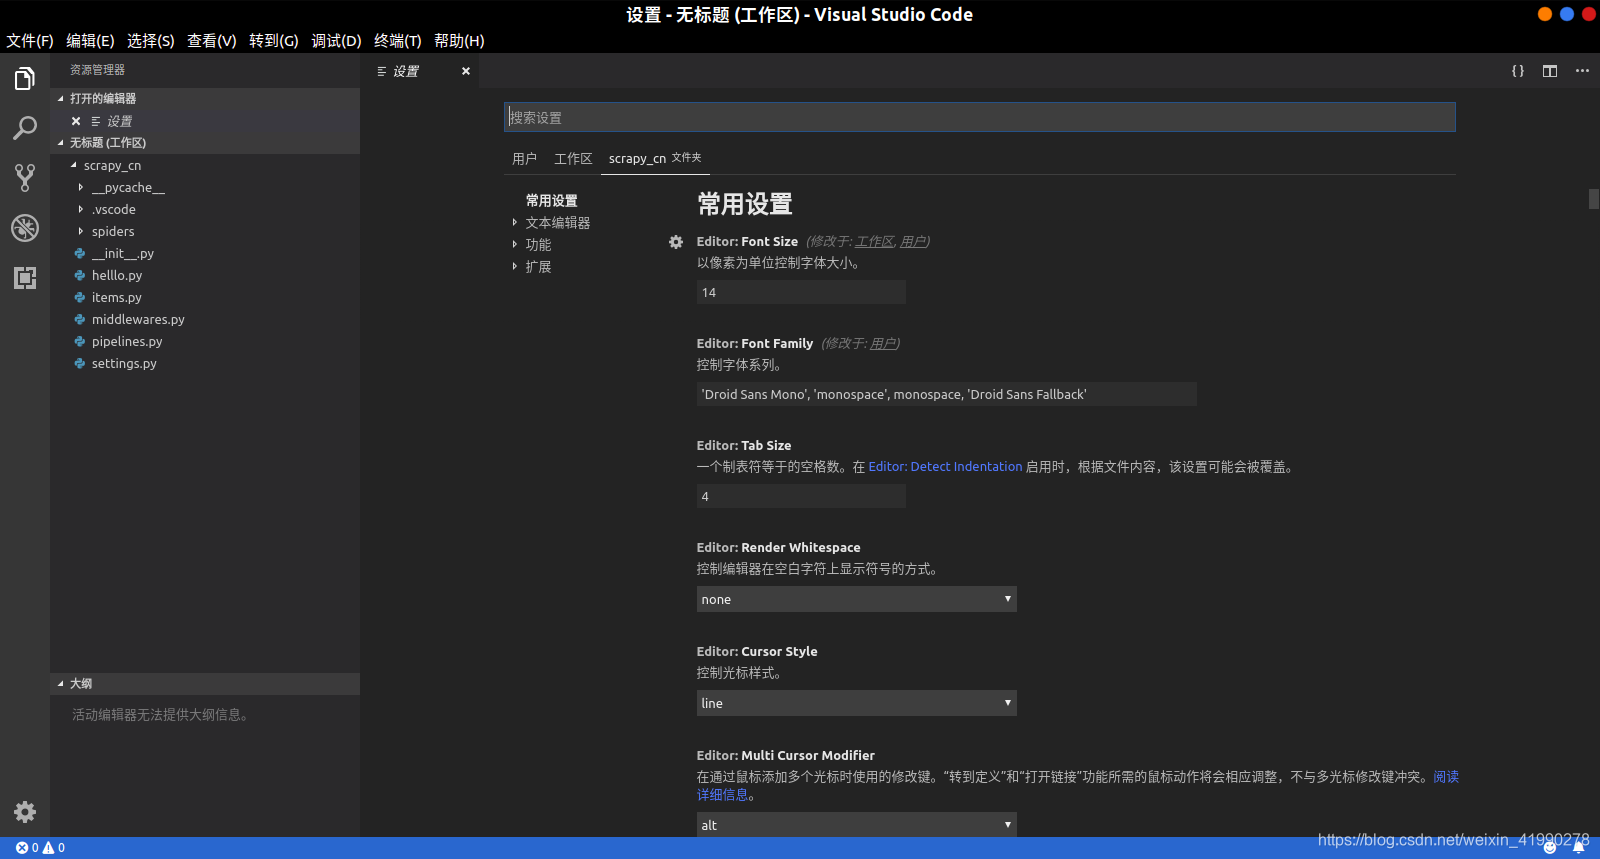Expand the spiders folder
1600x859 pixels.
[x=81, y=231]
